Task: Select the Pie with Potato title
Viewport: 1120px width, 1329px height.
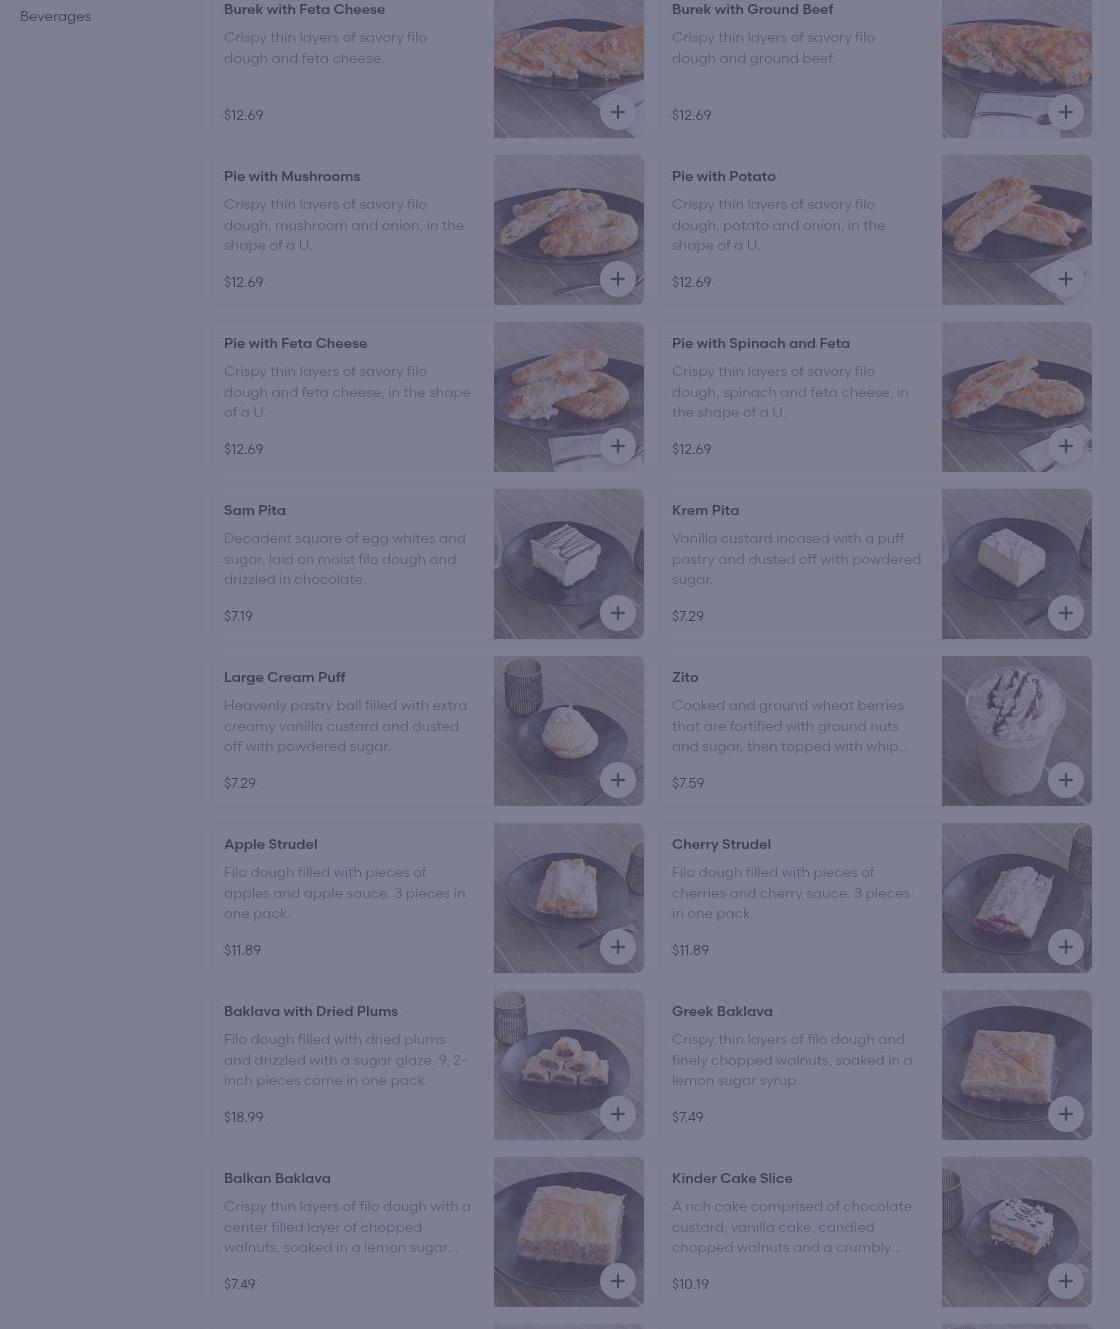Action: click(x=724, y=176)
